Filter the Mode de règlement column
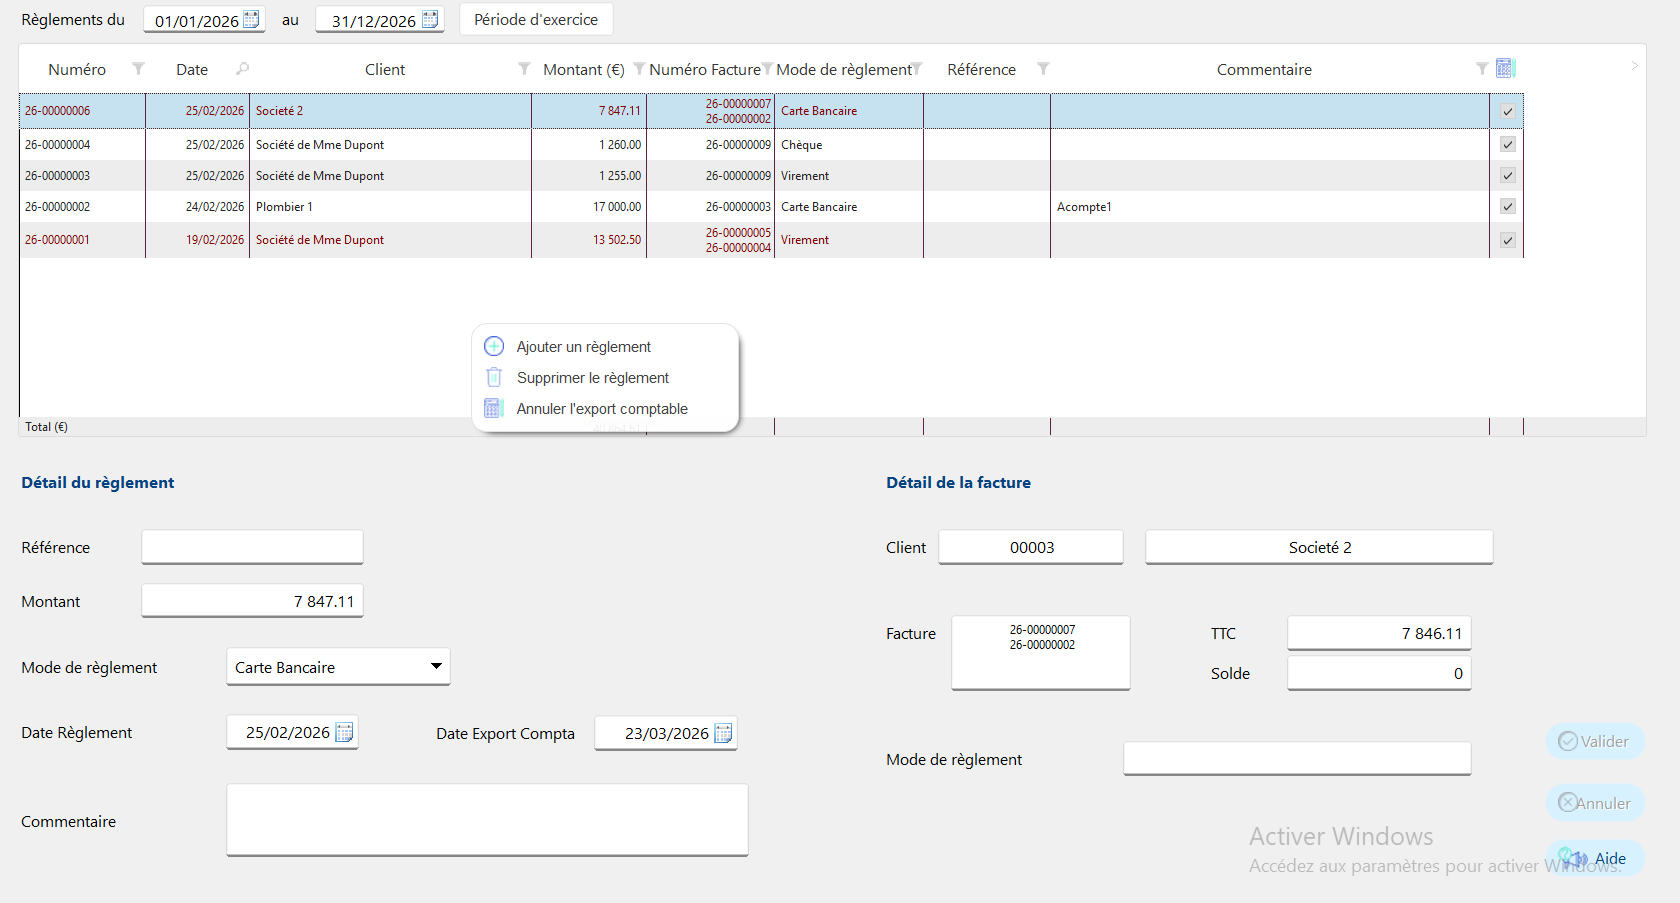This screenshot has height=903, width=1680. (917, 69)
